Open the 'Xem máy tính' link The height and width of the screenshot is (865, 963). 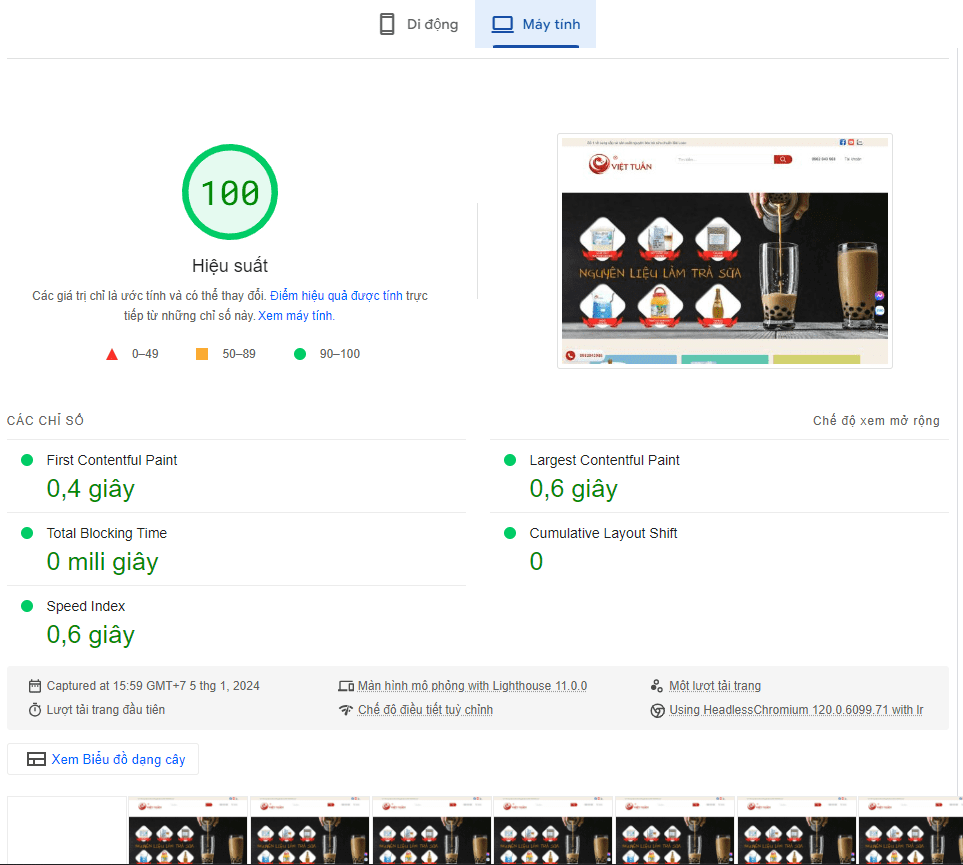295,316
